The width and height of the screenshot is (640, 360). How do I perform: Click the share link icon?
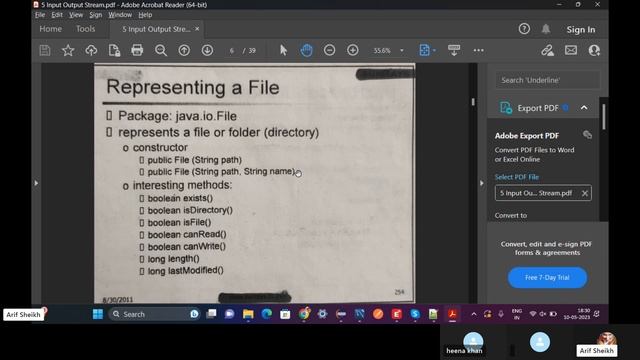click(547, 50)
